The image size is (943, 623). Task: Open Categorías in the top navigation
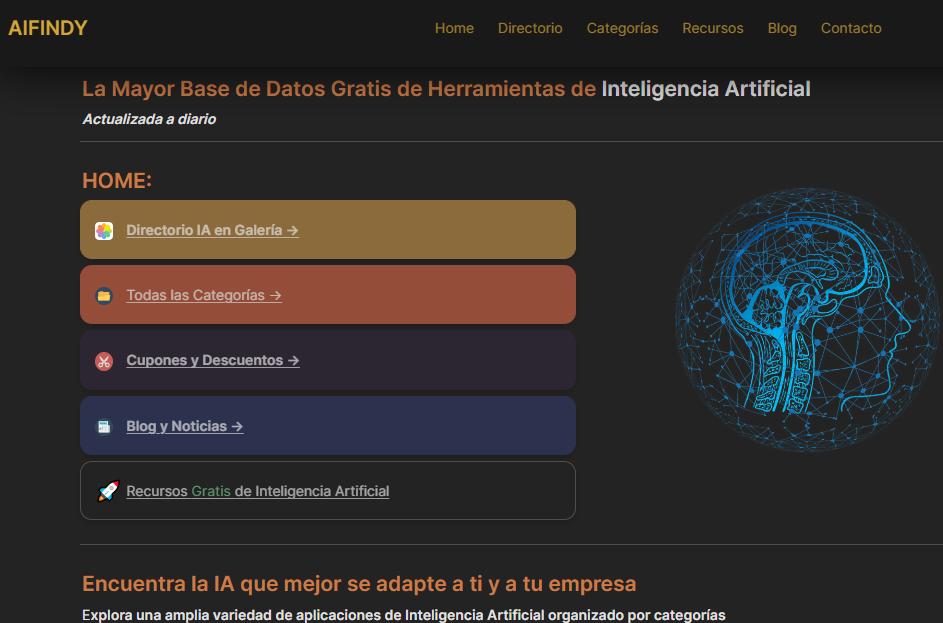tap(622, 28)
